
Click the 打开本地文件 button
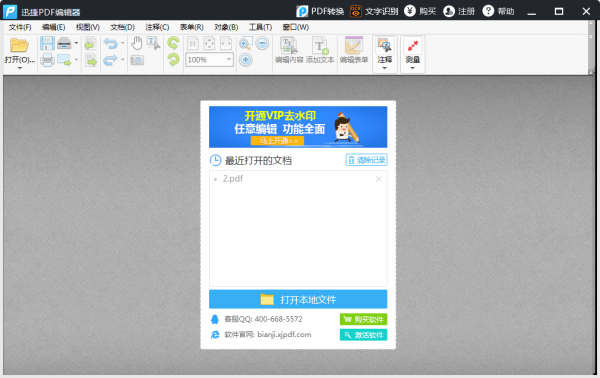point(298,299)
